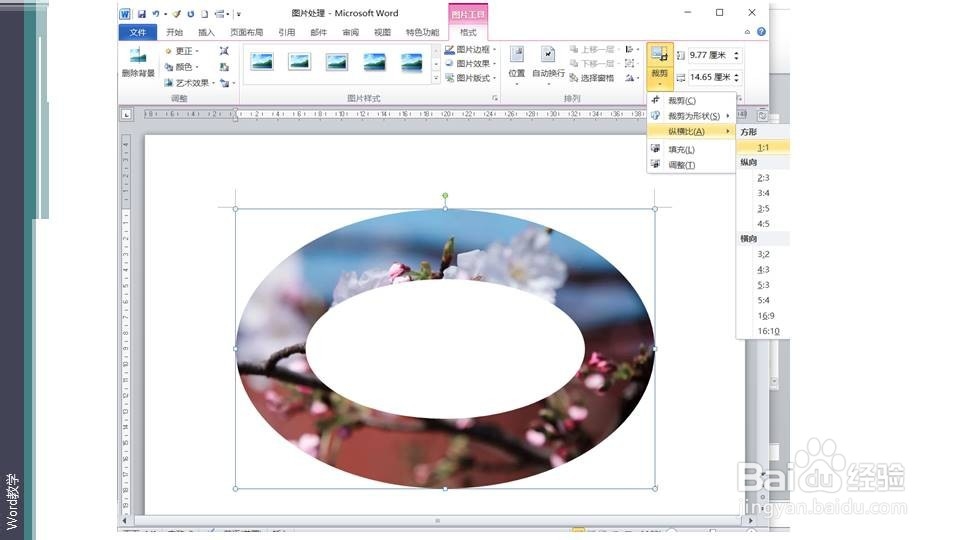
Task: Click the Crop (裁剪) icon button
Action: (x=659, y=56)
